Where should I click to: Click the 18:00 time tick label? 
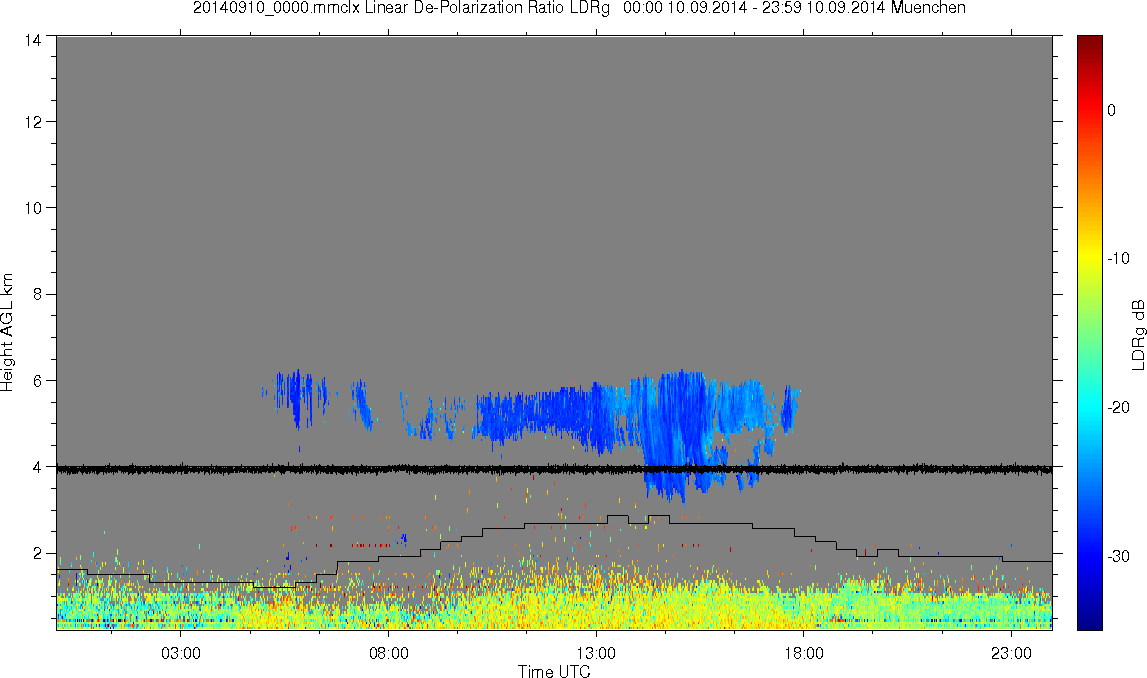[804, 653]
